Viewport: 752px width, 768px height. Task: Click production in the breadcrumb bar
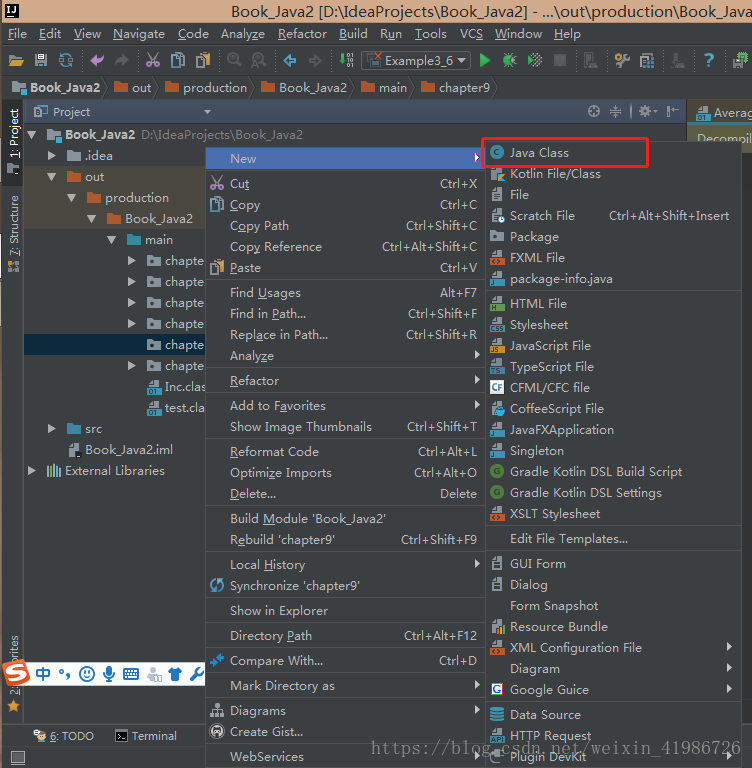206,88
